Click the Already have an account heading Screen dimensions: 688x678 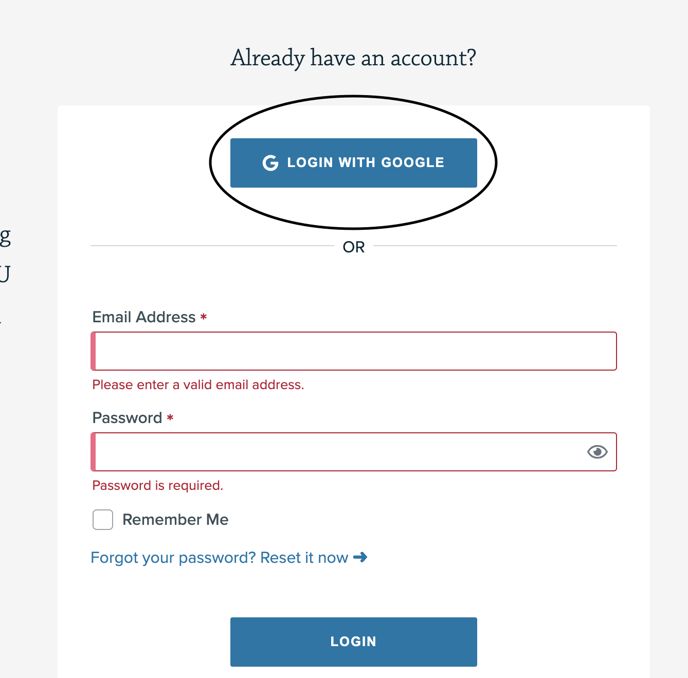pyautogui.click(x=353, y=58)
